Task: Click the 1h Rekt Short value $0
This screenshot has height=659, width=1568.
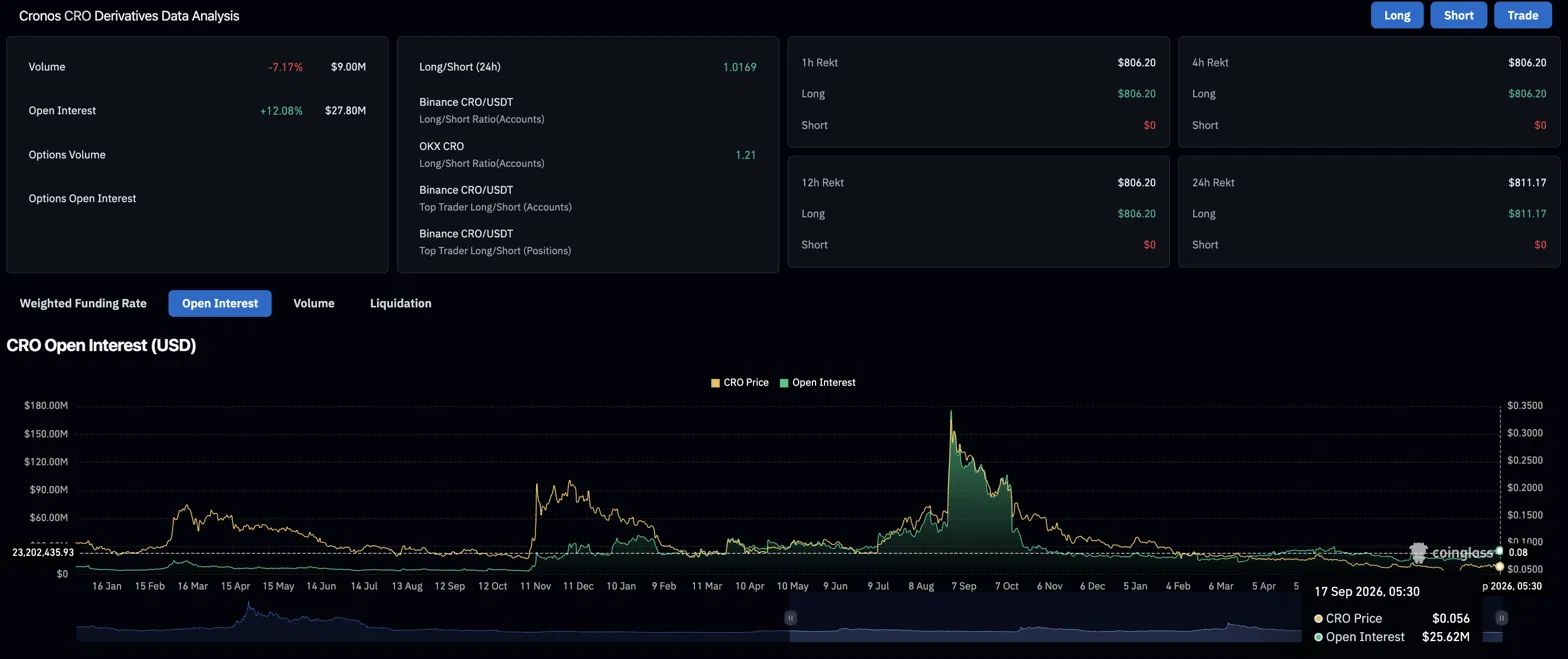Action: (x=1149, y=126)
